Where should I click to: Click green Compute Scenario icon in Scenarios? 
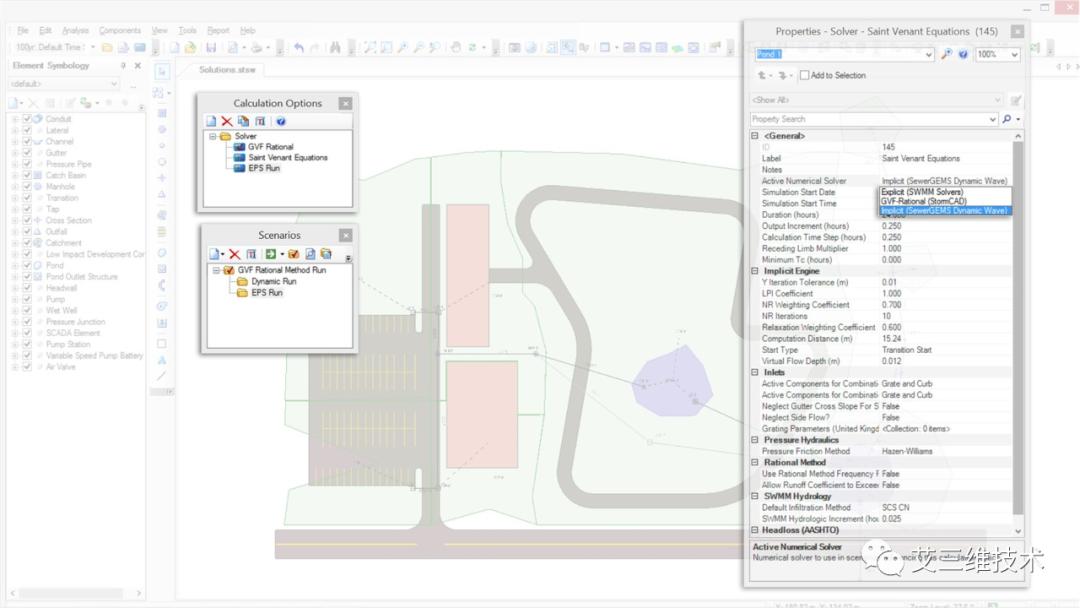pyautogui.click(x=270, y=254)
